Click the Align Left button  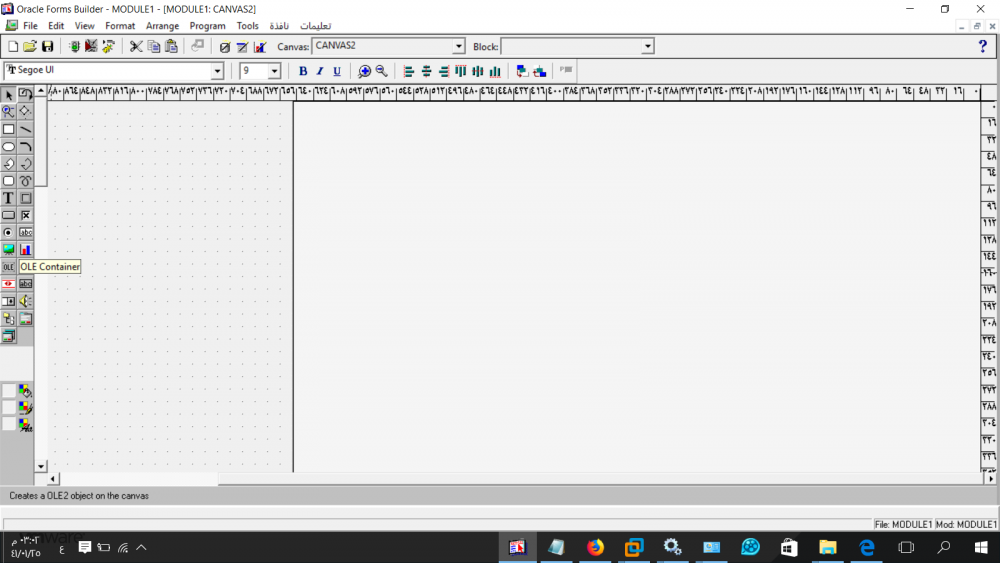[408, 71]
